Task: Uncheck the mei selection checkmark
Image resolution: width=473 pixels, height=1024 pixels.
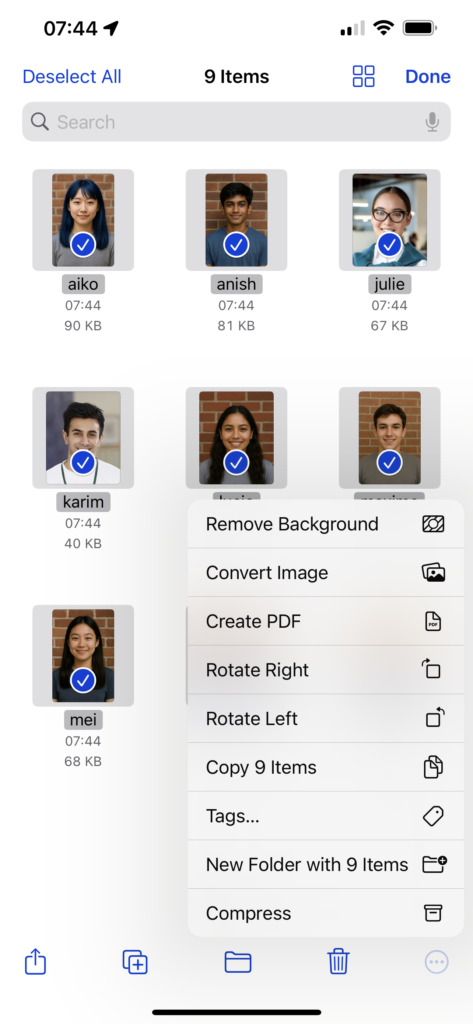Action: click(x=83, y=680)
